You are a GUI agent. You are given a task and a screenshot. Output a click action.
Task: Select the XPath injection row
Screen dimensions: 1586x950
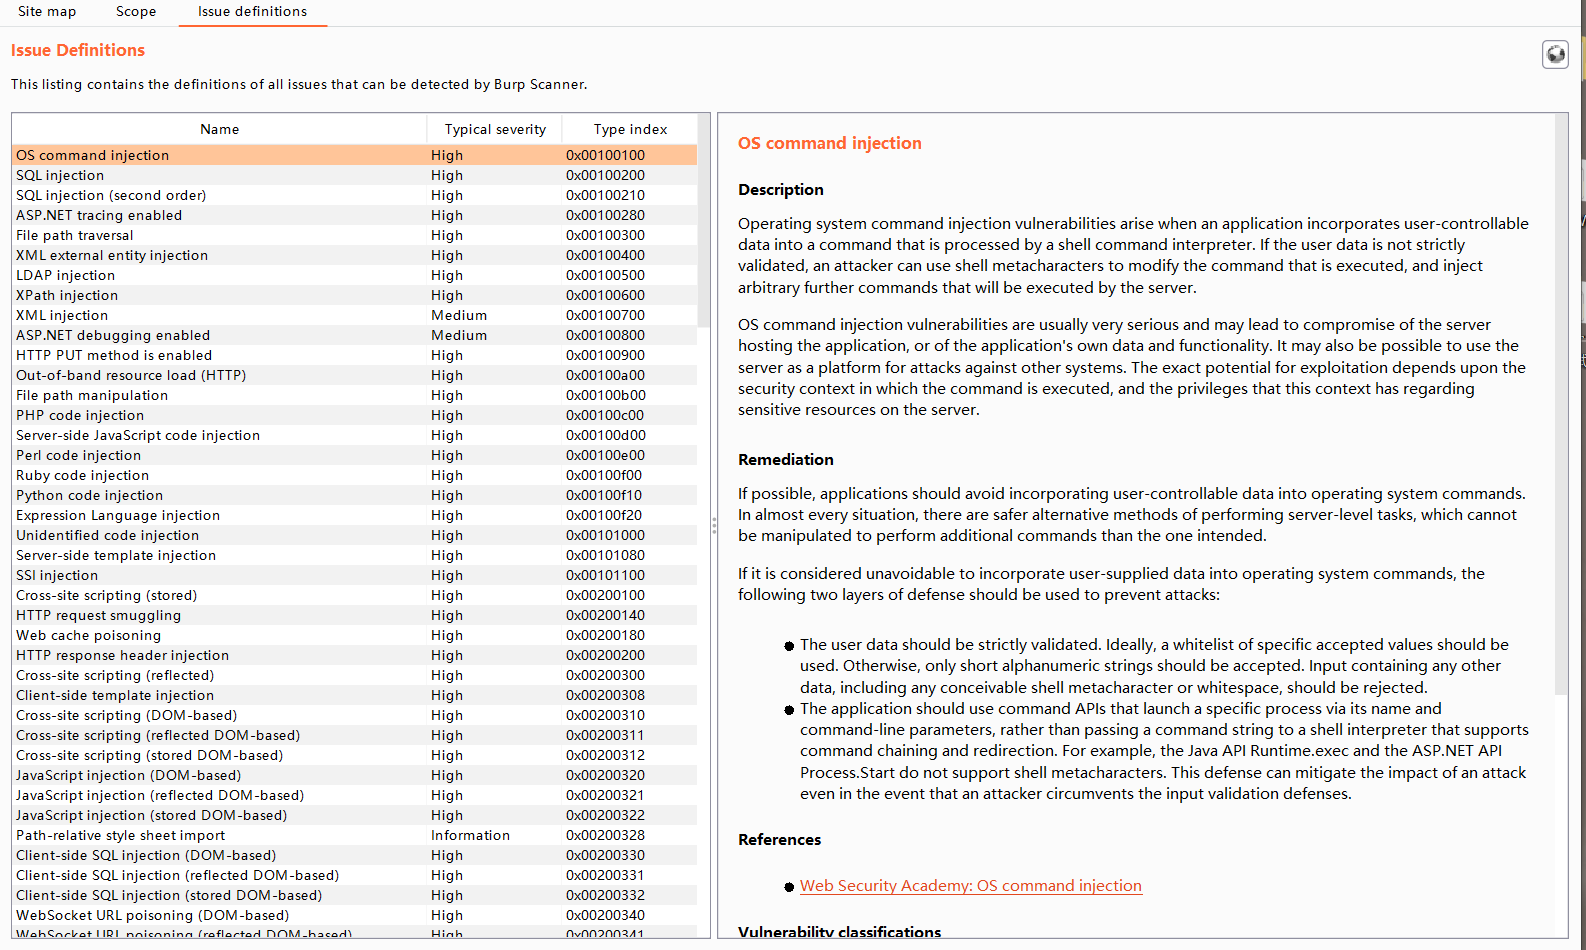point(354,295)
